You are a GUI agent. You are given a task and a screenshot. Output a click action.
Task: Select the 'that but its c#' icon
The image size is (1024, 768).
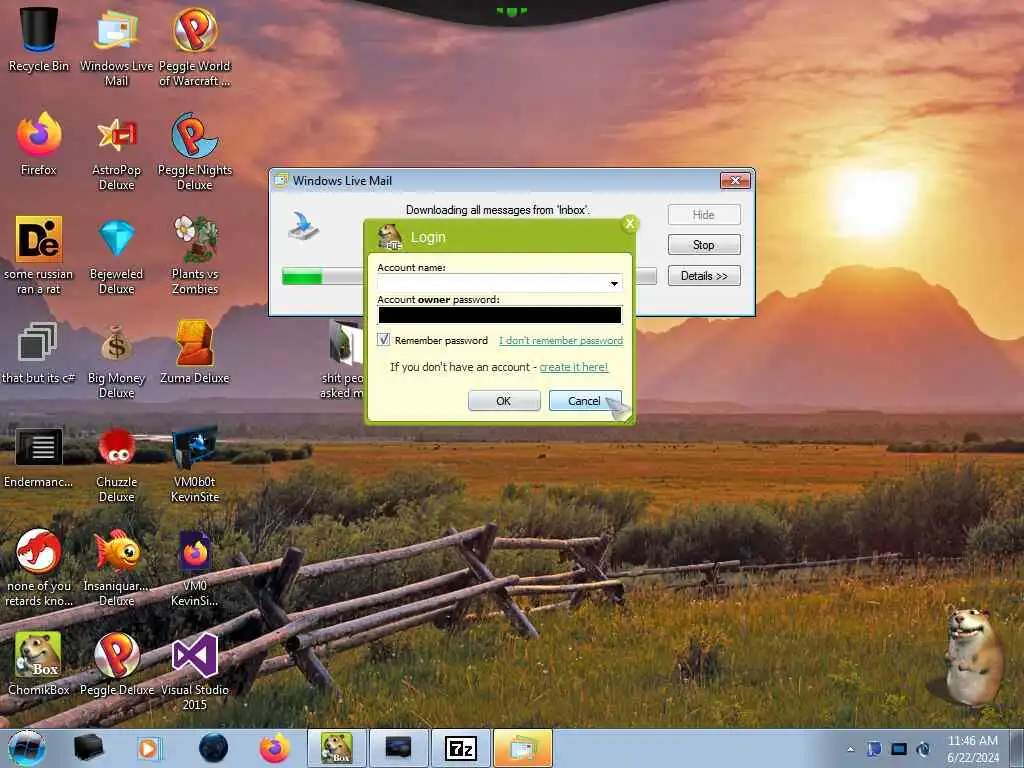39,353
